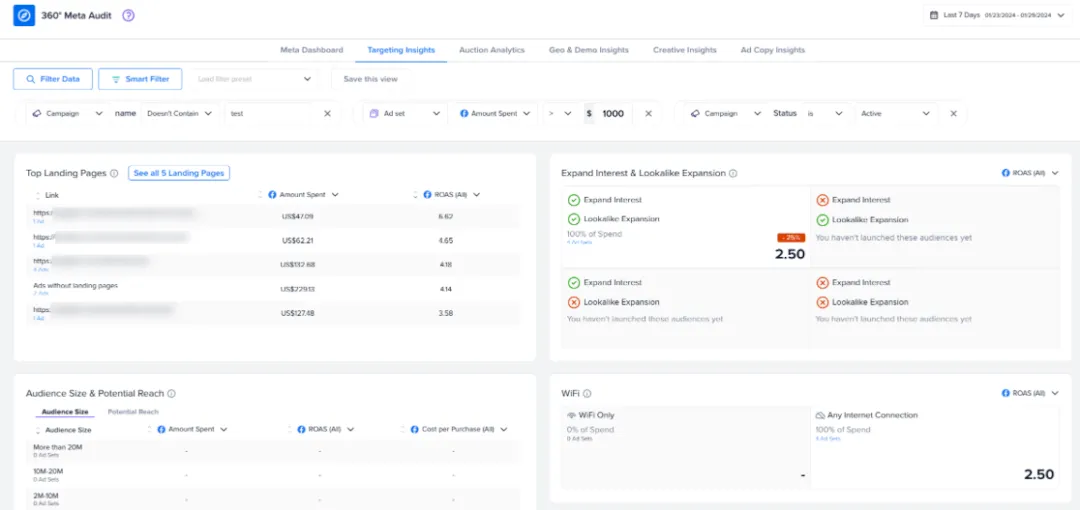
Task: Click the Smart Filter button
Action: [140, 79]
